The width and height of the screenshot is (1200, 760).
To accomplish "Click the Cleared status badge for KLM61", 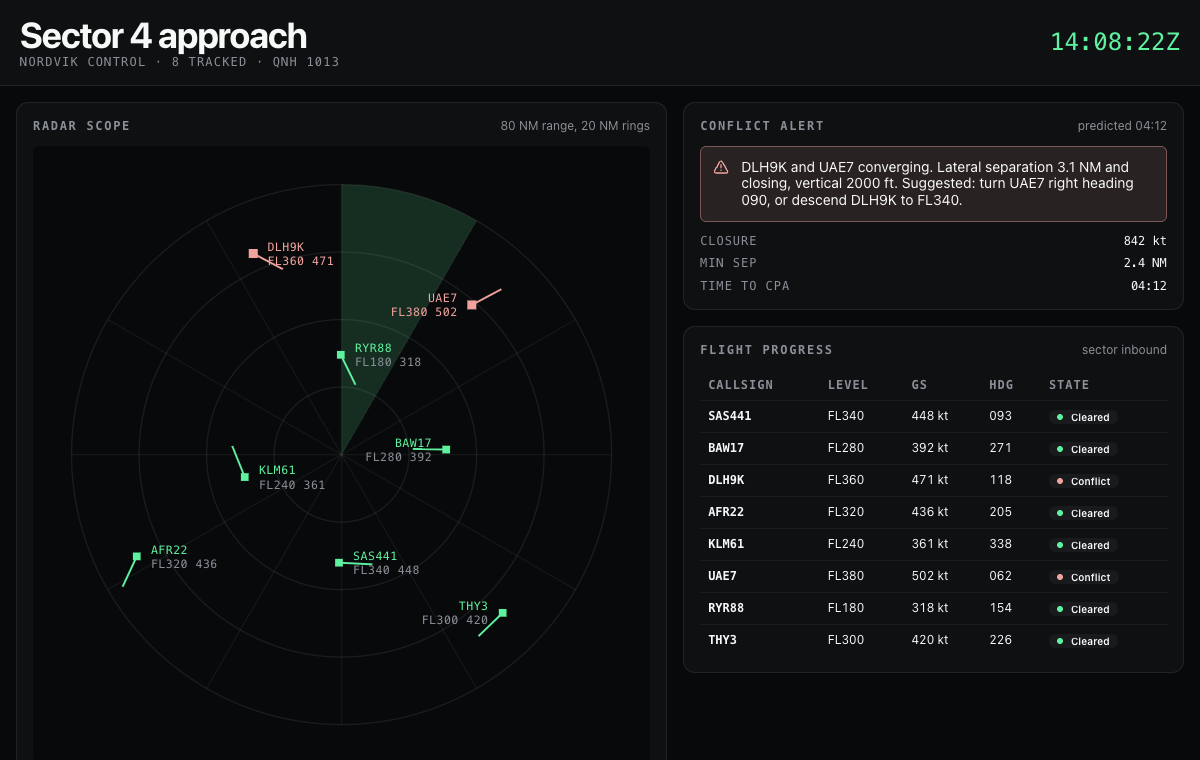I will pos(1083,545).
